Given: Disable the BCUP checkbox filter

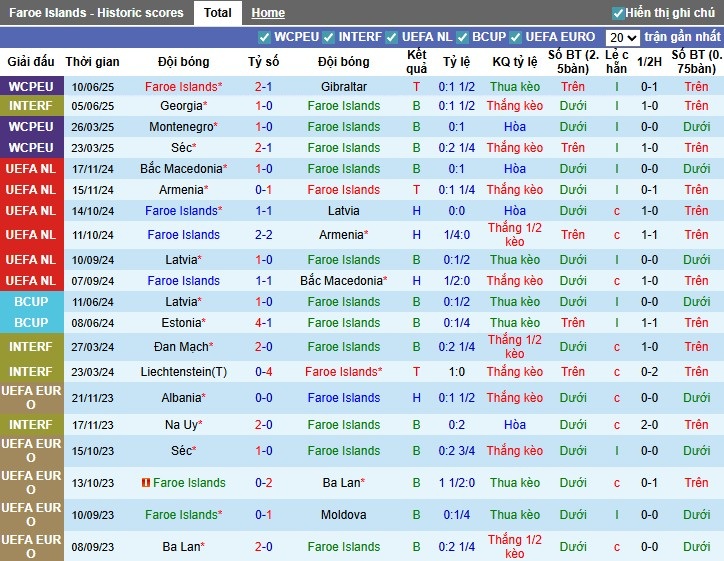Looking at the screenshot, I should pos(462,37).
